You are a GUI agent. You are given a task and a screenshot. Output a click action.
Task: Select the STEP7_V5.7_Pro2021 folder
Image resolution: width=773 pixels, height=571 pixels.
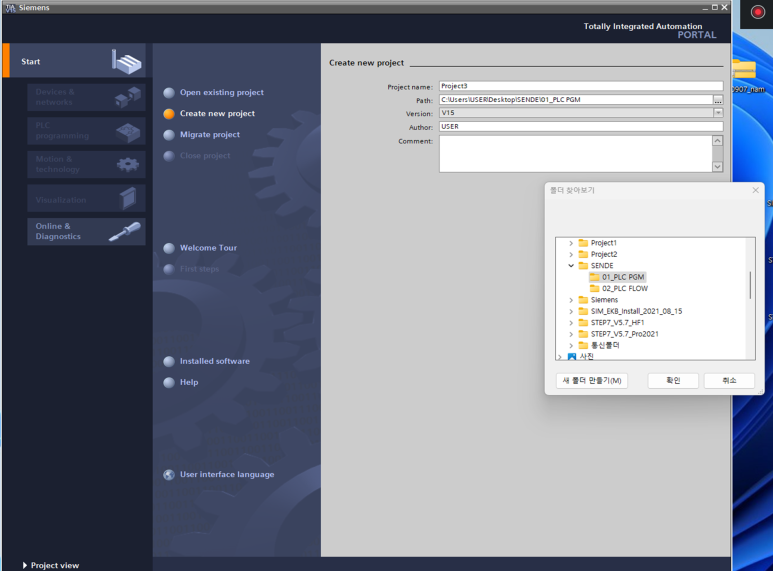(625, 334)
